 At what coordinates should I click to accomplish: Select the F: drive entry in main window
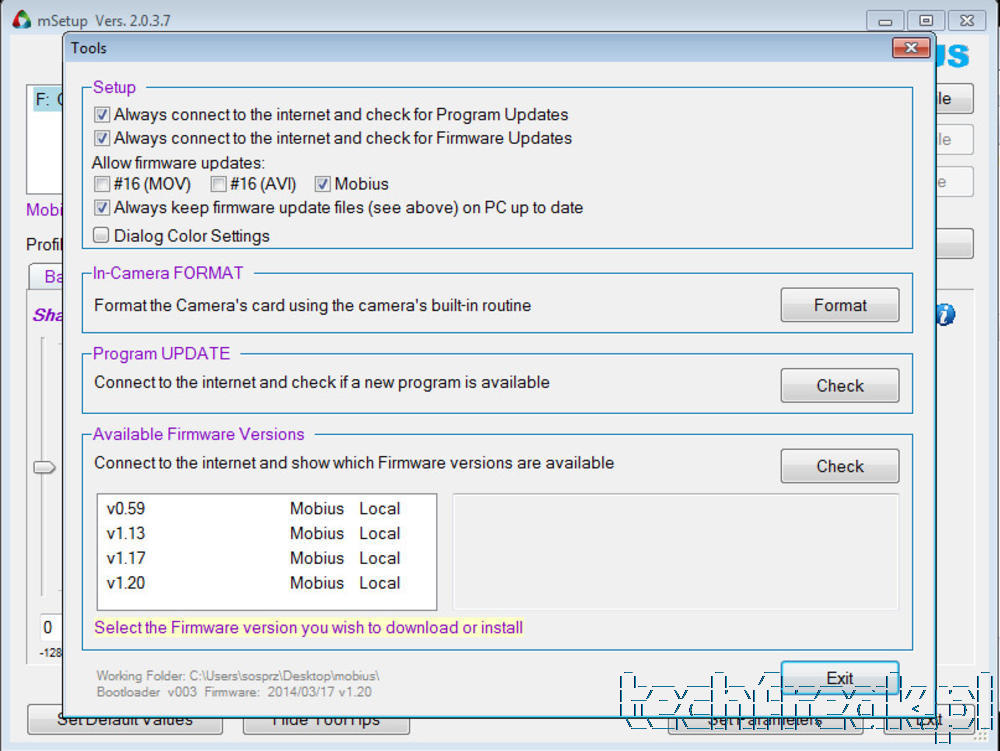[48, 99]
